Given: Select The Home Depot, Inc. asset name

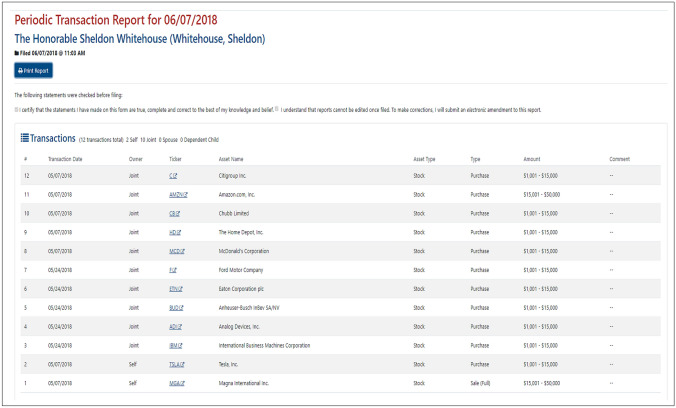Looking at the screenshot, I should pos(241,232).
